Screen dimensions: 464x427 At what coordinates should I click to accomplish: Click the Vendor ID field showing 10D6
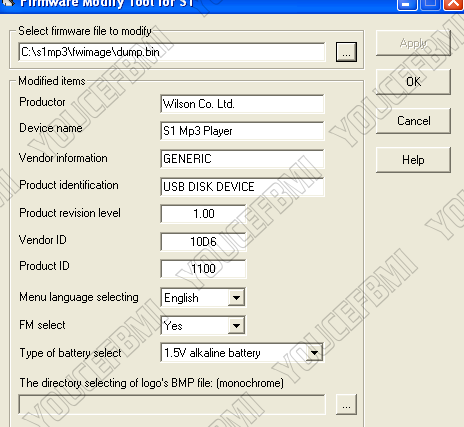tap(203, 242)
